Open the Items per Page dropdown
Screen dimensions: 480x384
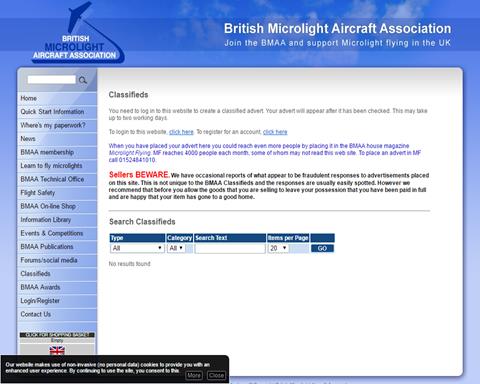point(278,248)
